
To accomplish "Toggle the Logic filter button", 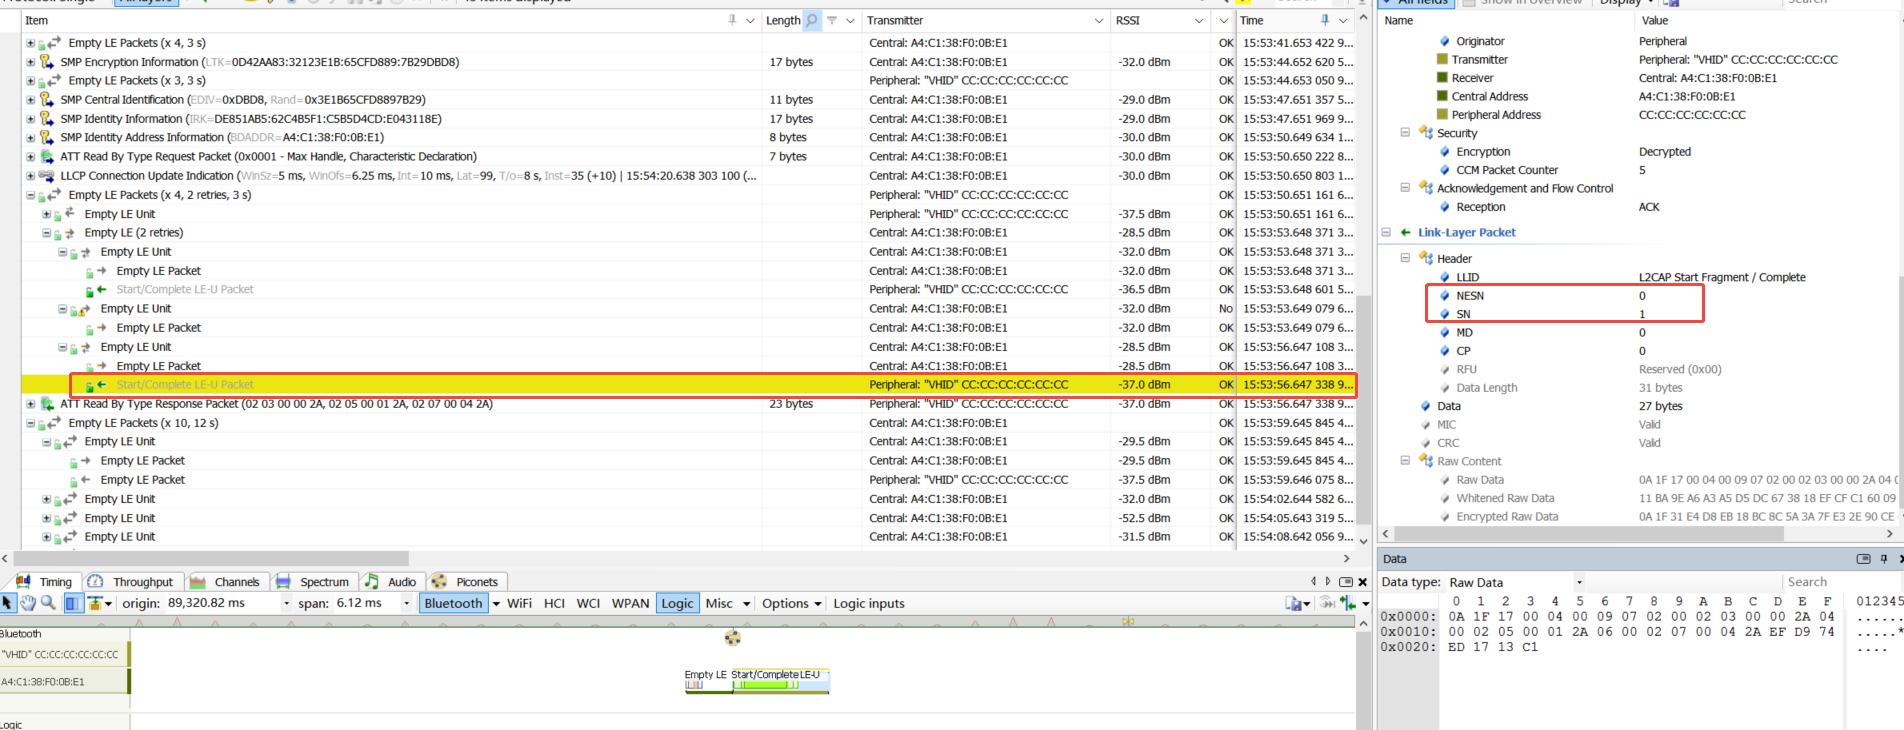I will point(677,603).
